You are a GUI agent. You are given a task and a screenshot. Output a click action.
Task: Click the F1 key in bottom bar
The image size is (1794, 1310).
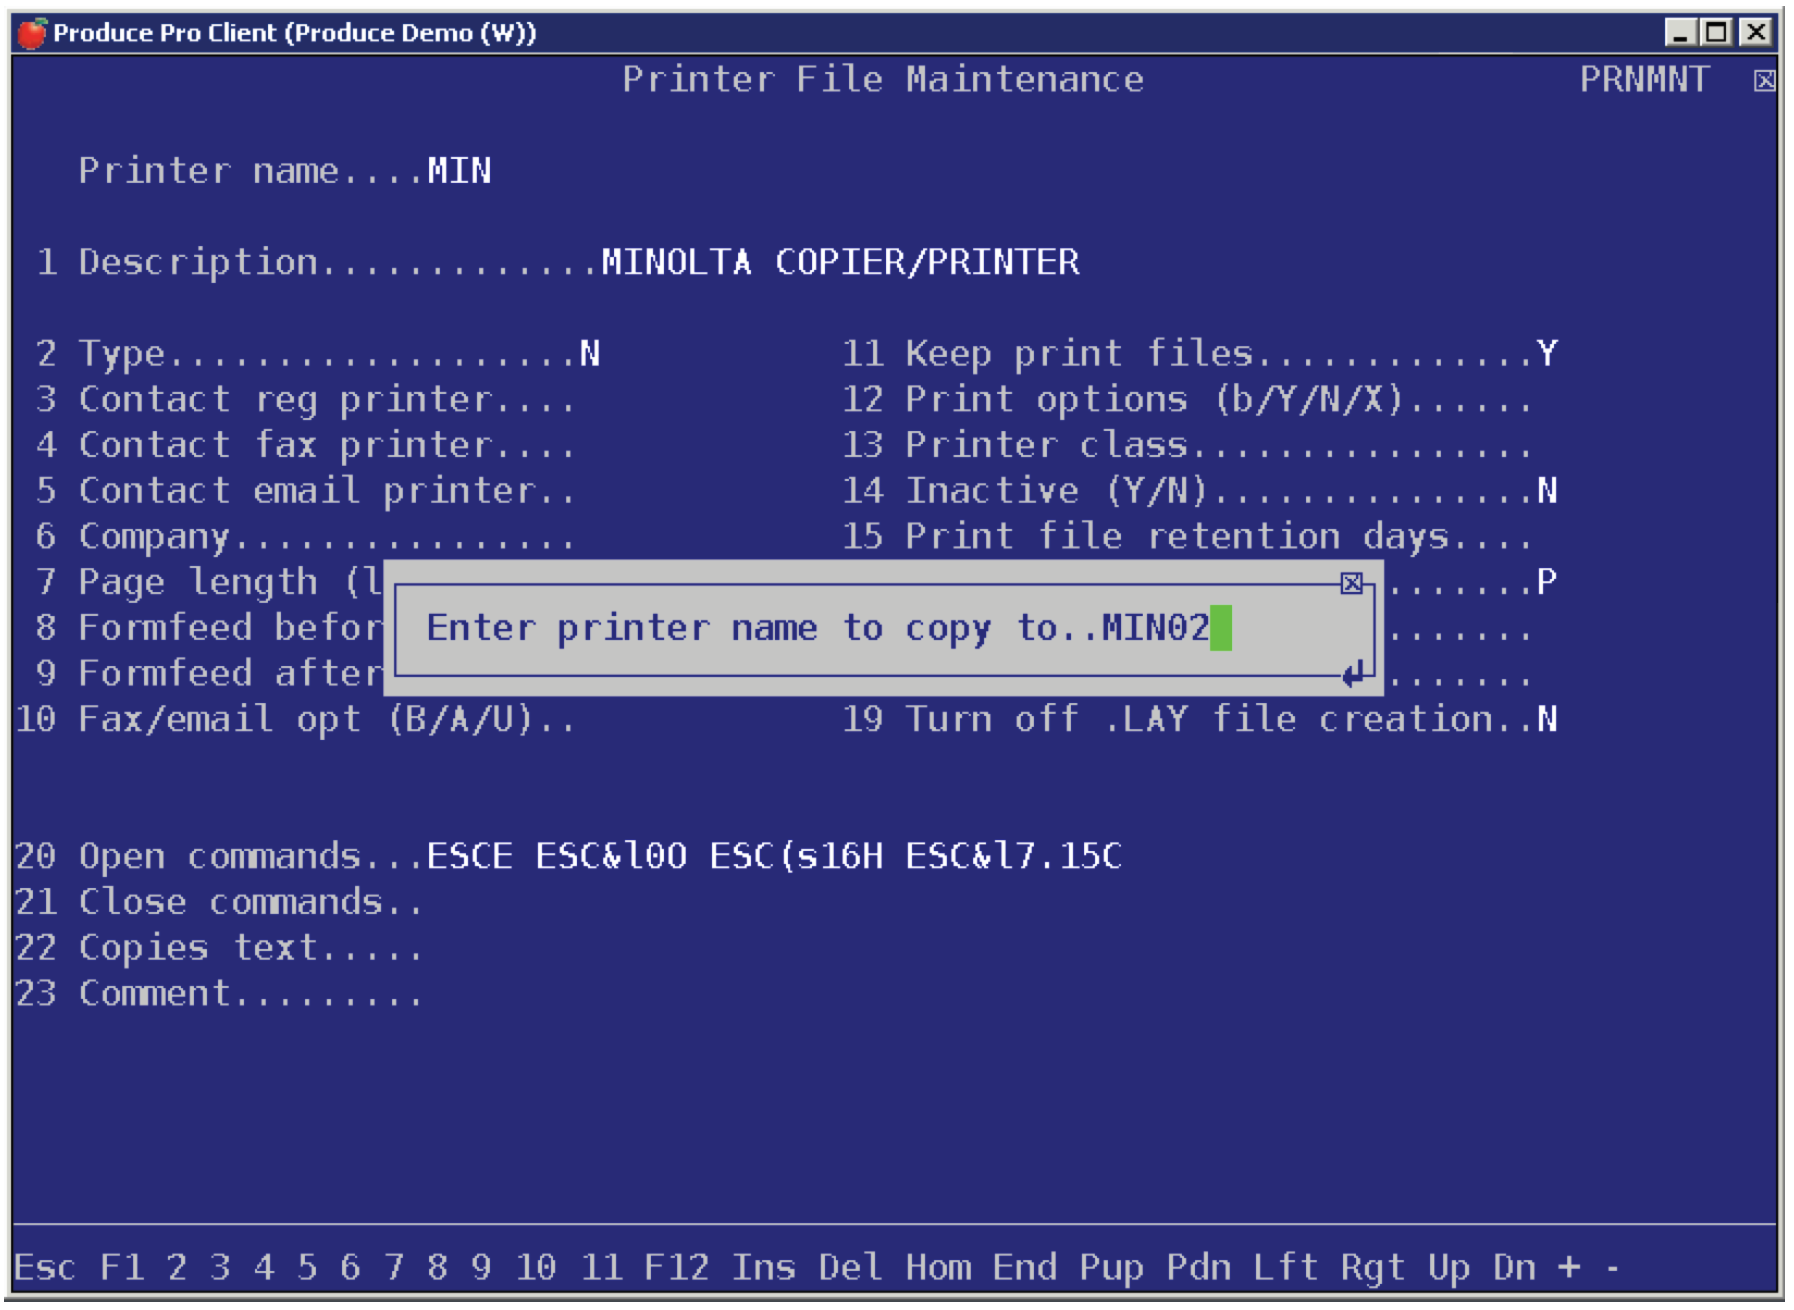(122, 1267)
